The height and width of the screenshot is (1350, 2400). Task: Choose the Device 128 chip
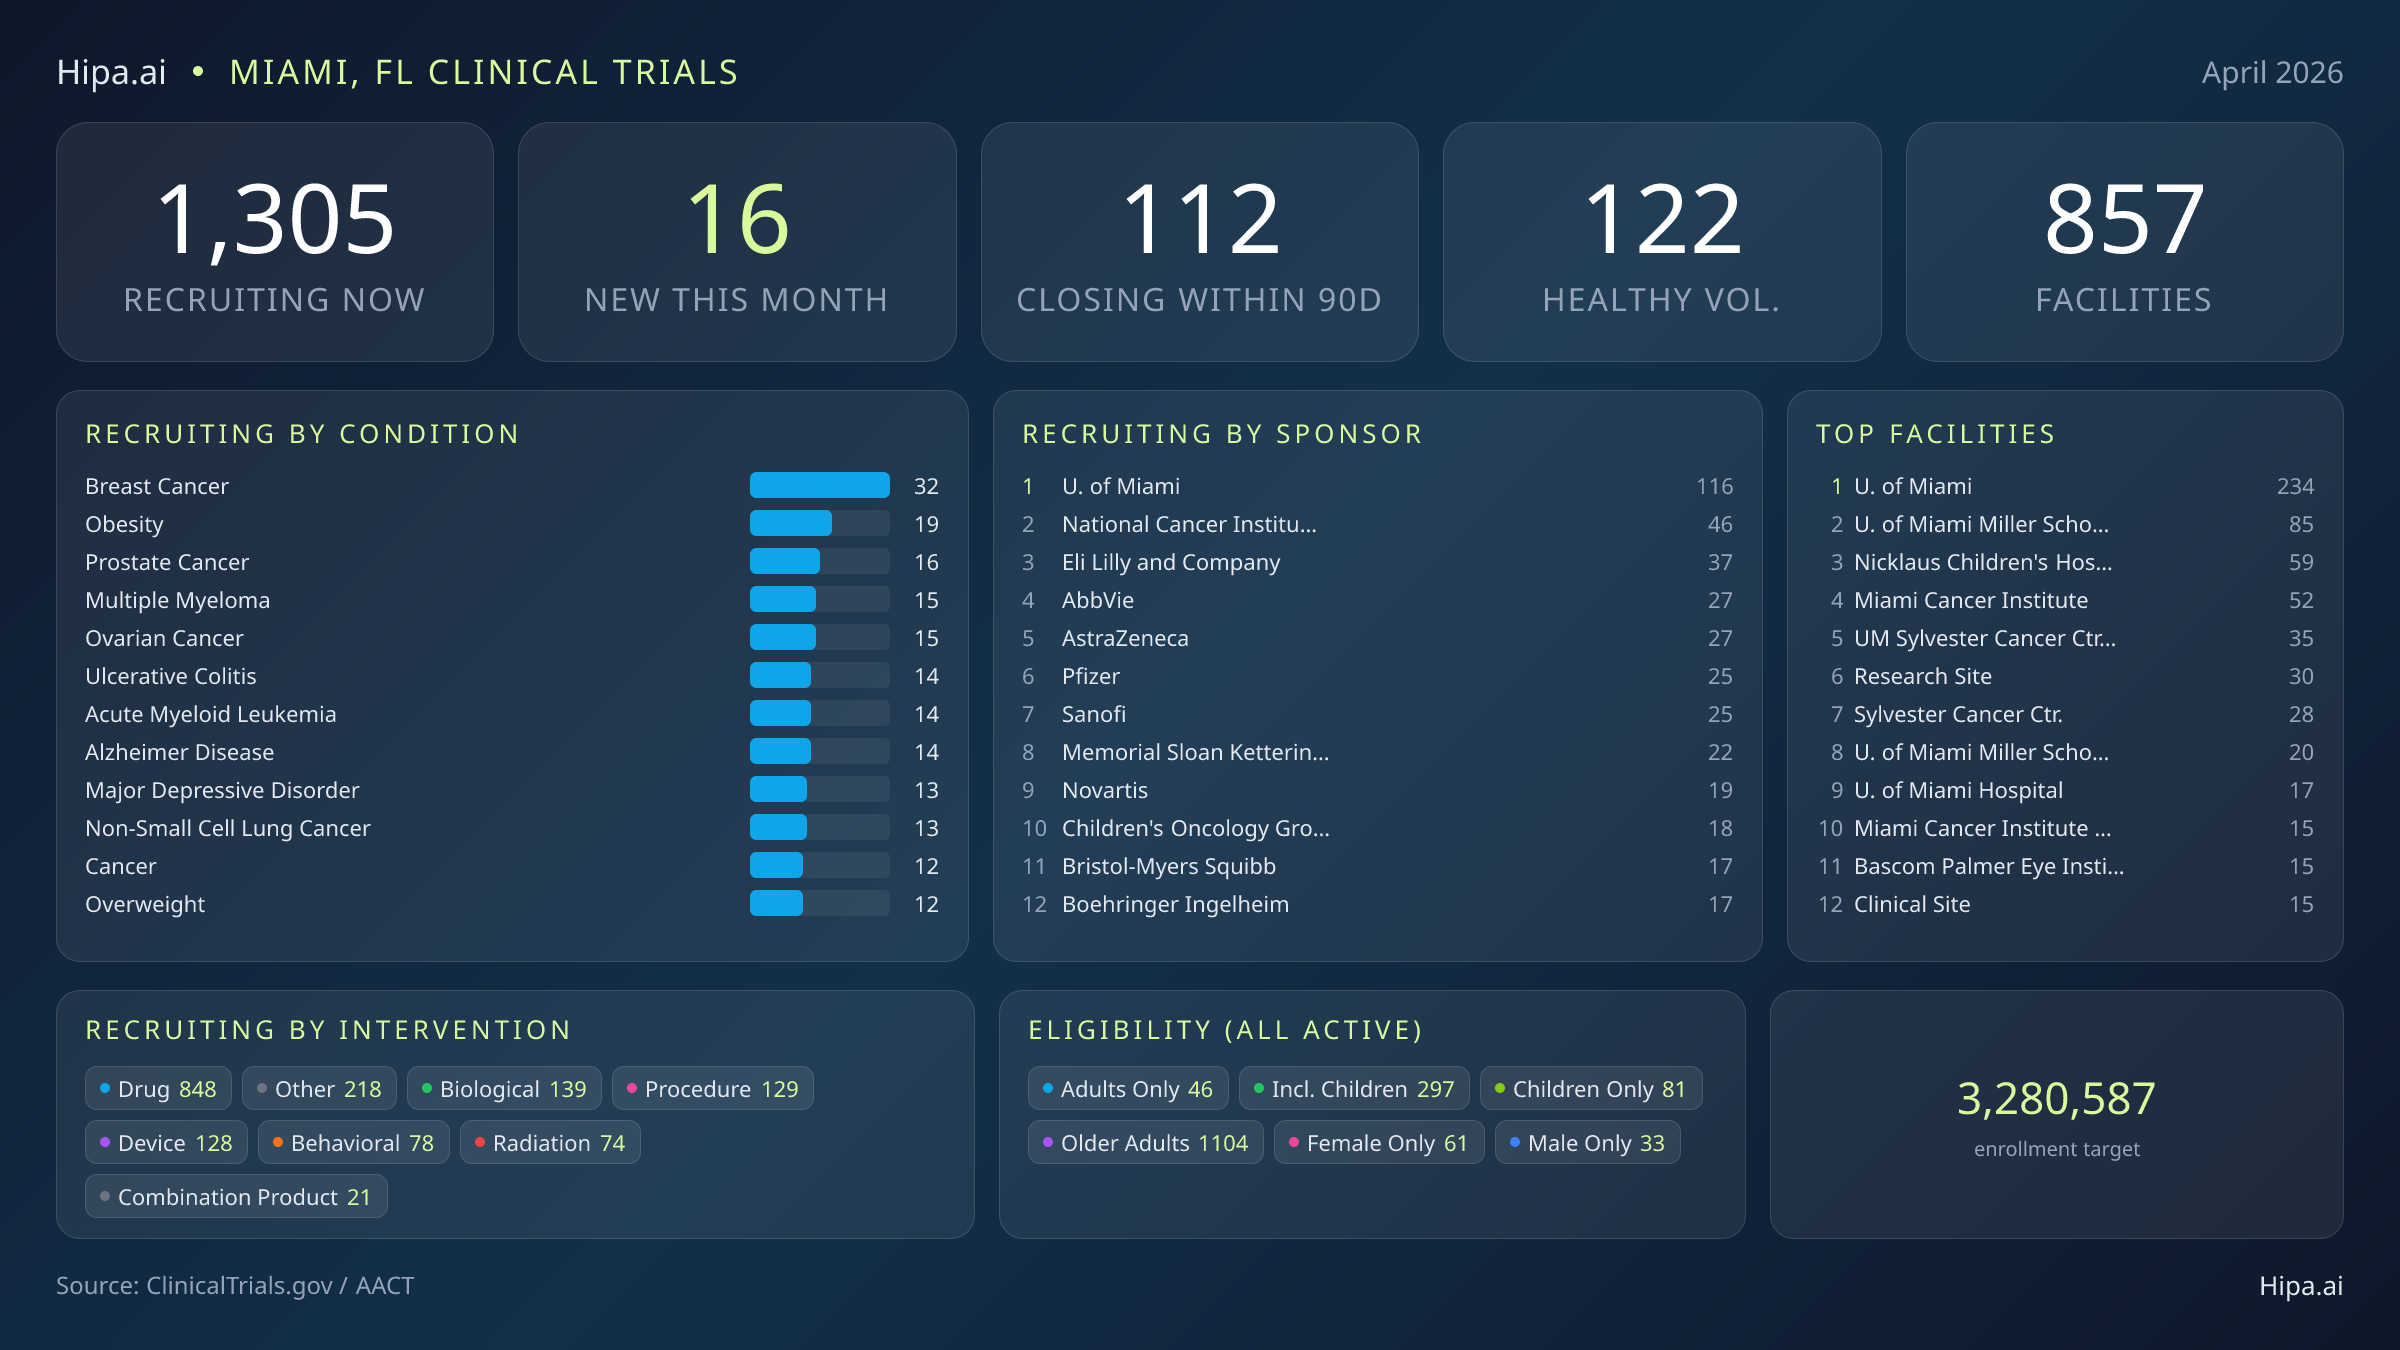coord(166,1142)
